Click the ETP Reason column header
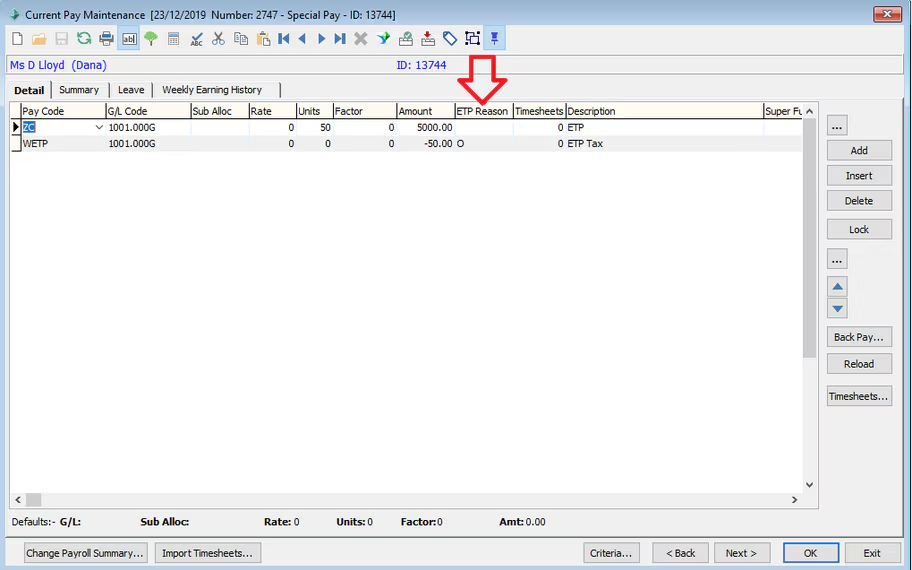Viewport: 912px width, 570px height. tap(484, 111)
